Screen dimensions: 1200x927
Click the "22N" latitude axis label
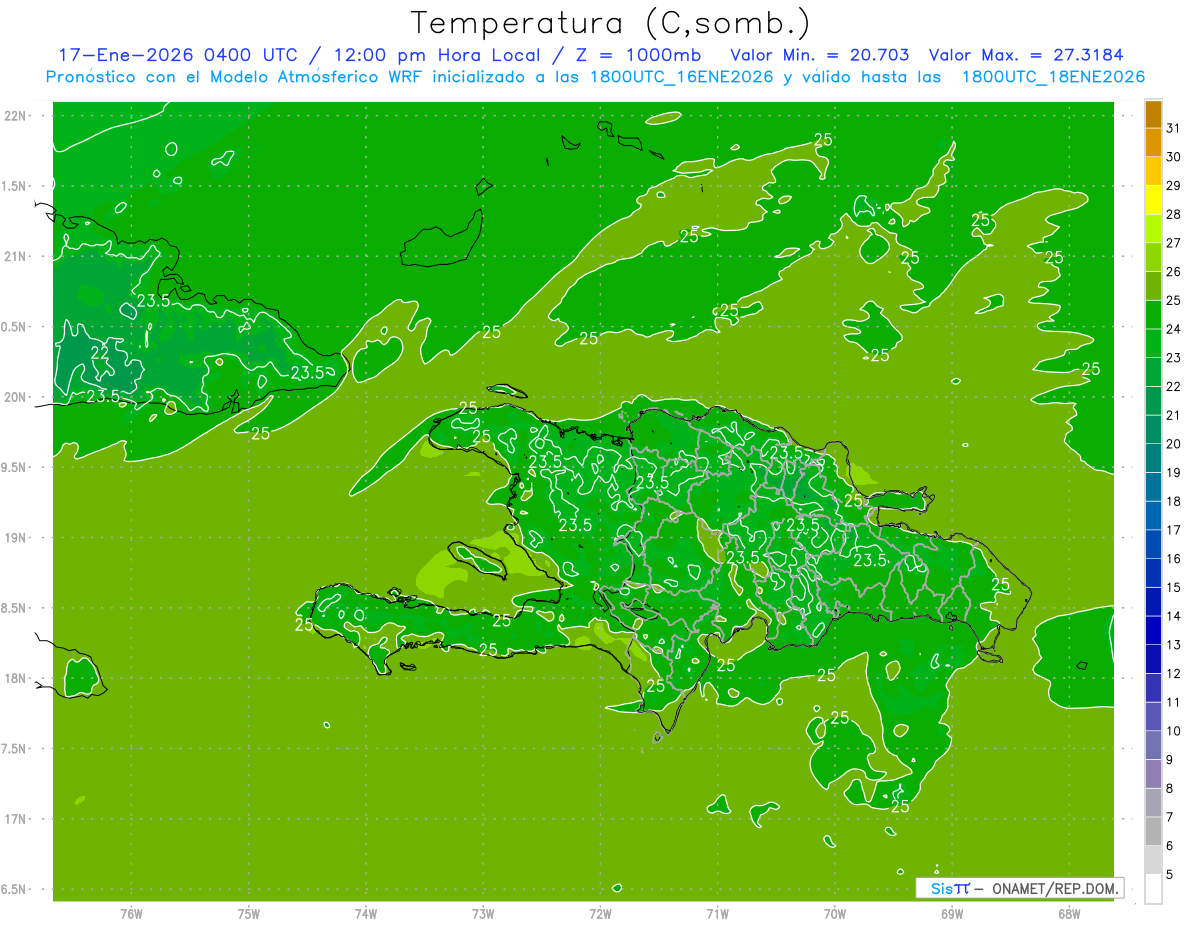(17, 116)
